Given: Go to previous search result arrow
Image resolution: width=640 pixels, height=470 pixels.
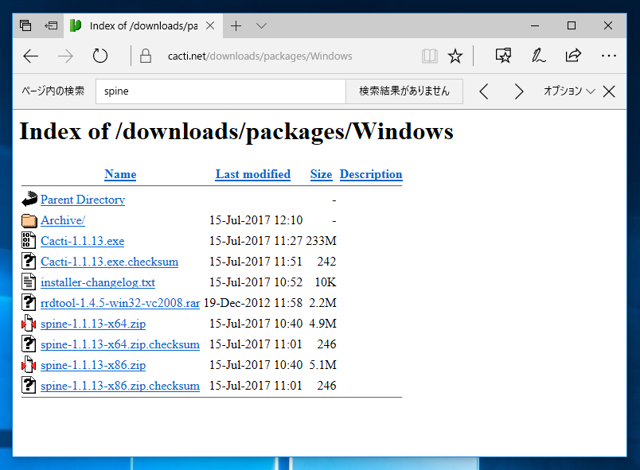Looking at the screenshot, I should [484, 91].
